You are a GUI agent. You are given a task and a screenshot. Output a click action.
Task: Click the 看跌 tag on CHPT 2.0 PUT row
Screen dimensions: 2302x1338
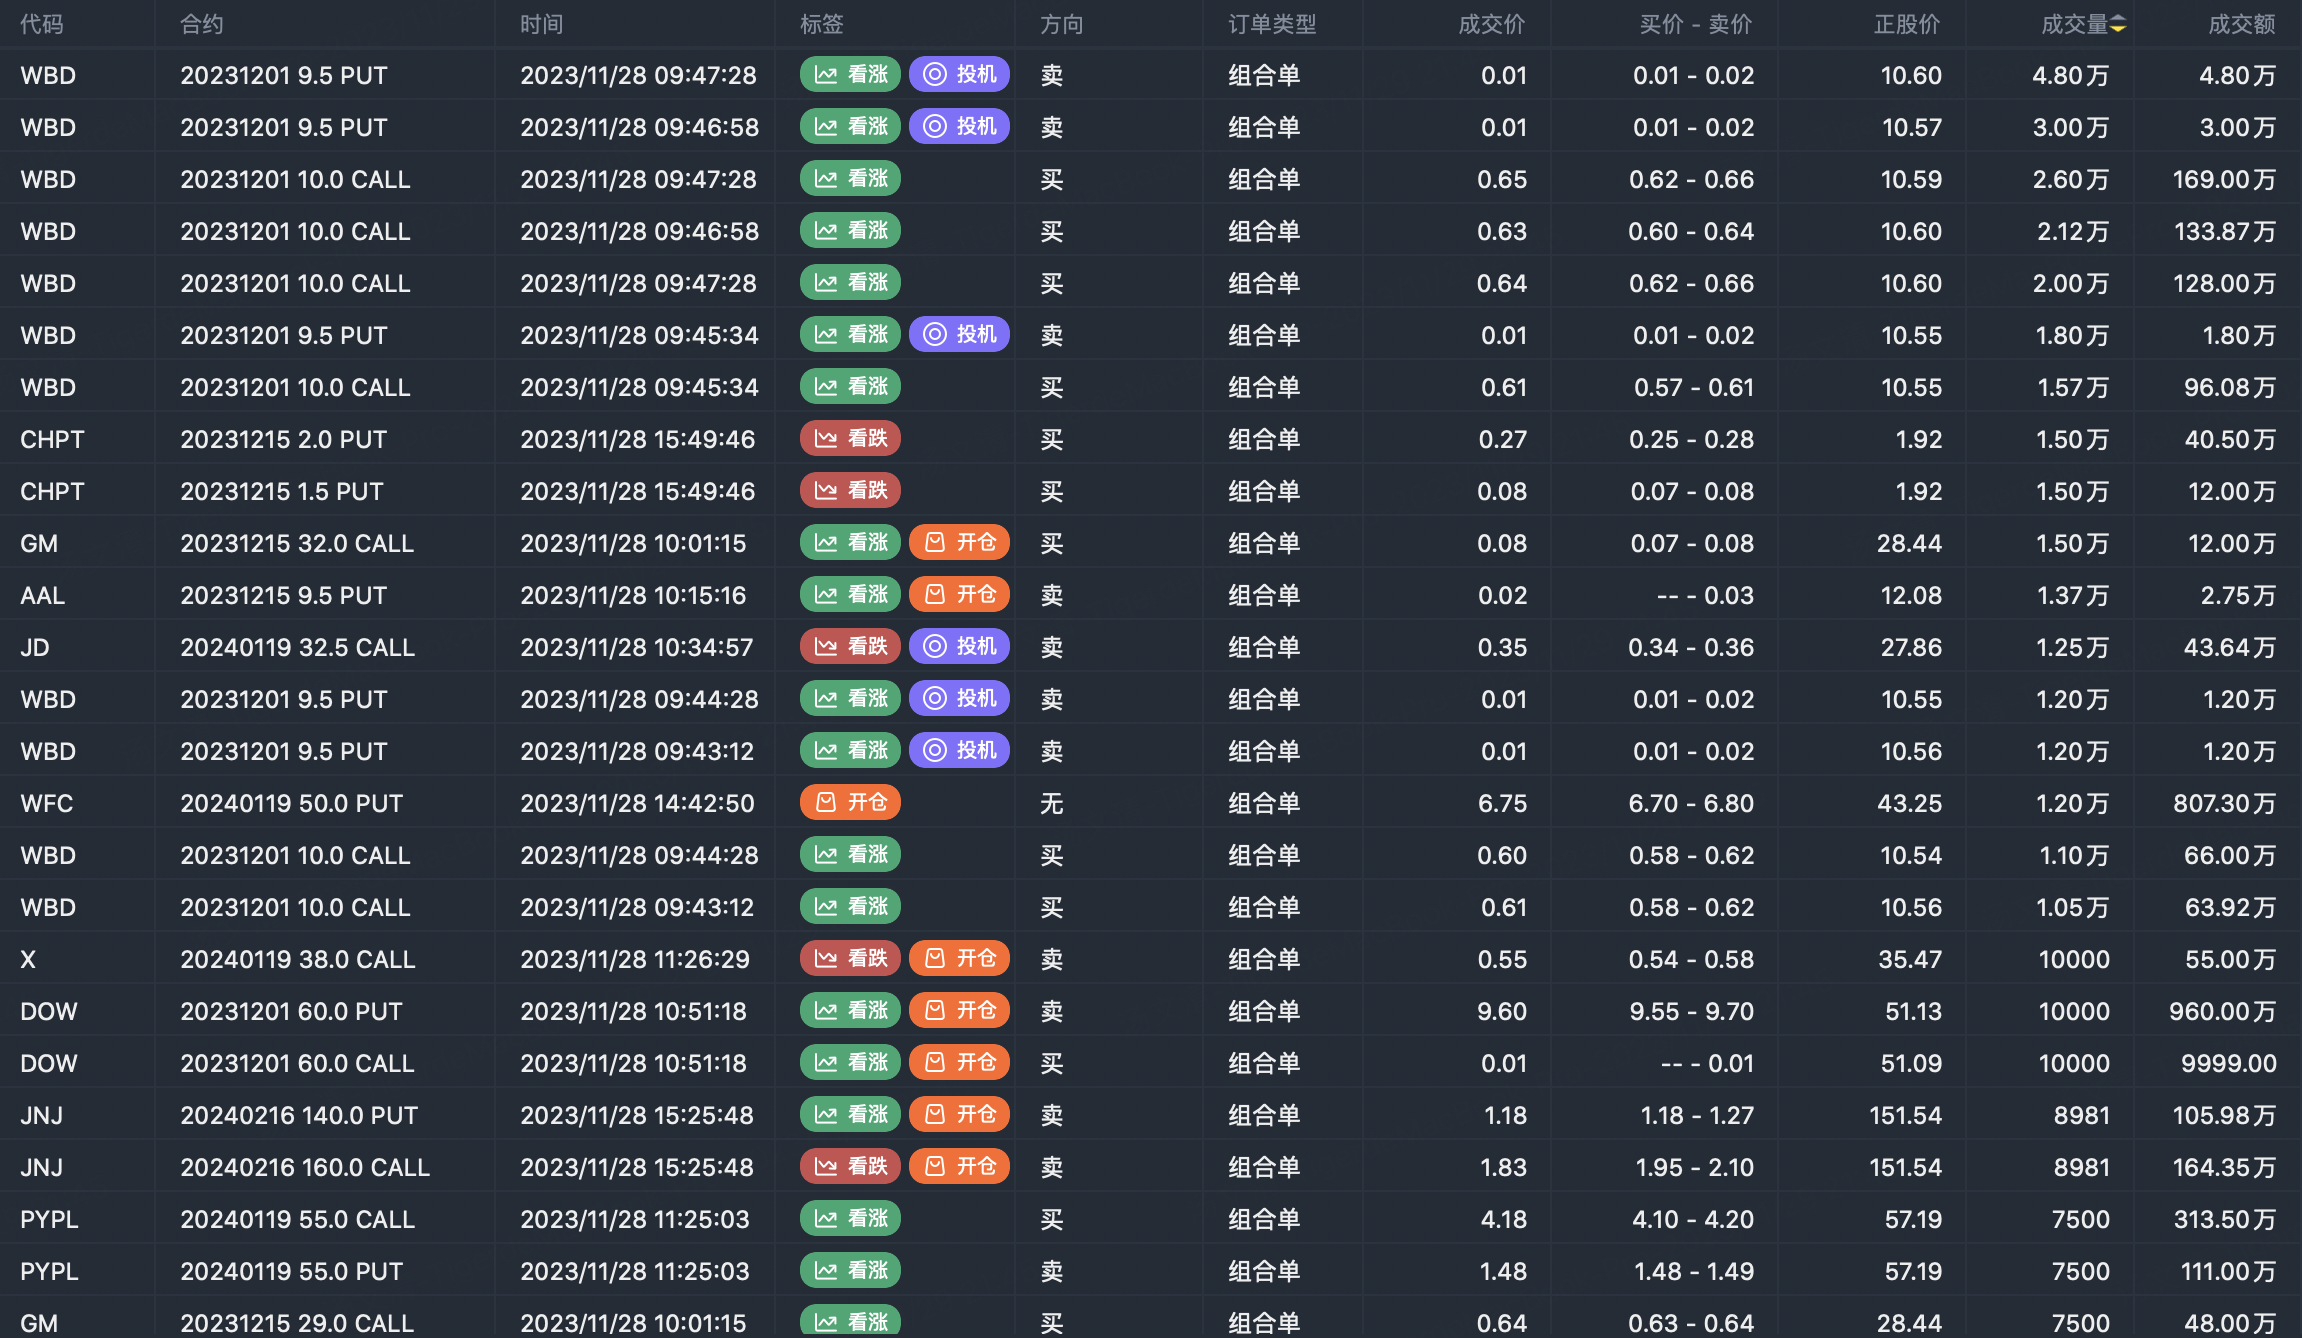coord(850,438)
